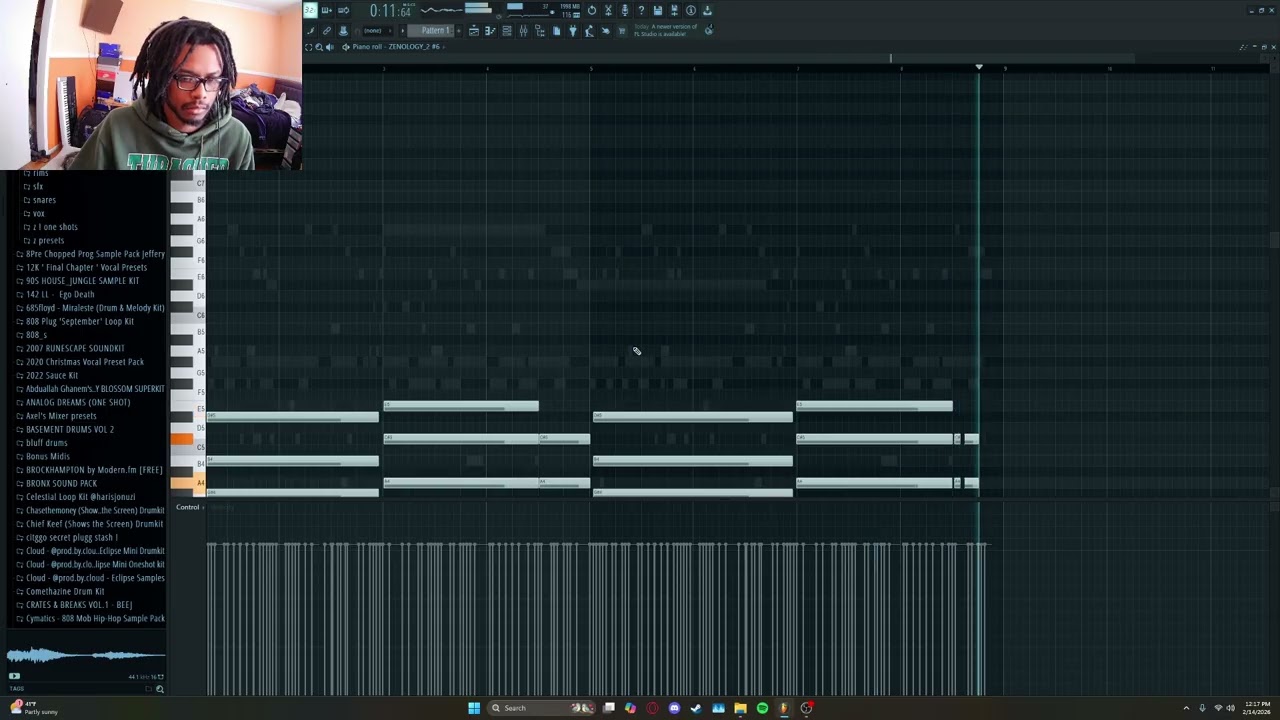Screen dimensions: 1280x720
Task: Expand 90S HOUSE_JUNGLE SAMPLE KIT folder
Action: tap(82, 281)
